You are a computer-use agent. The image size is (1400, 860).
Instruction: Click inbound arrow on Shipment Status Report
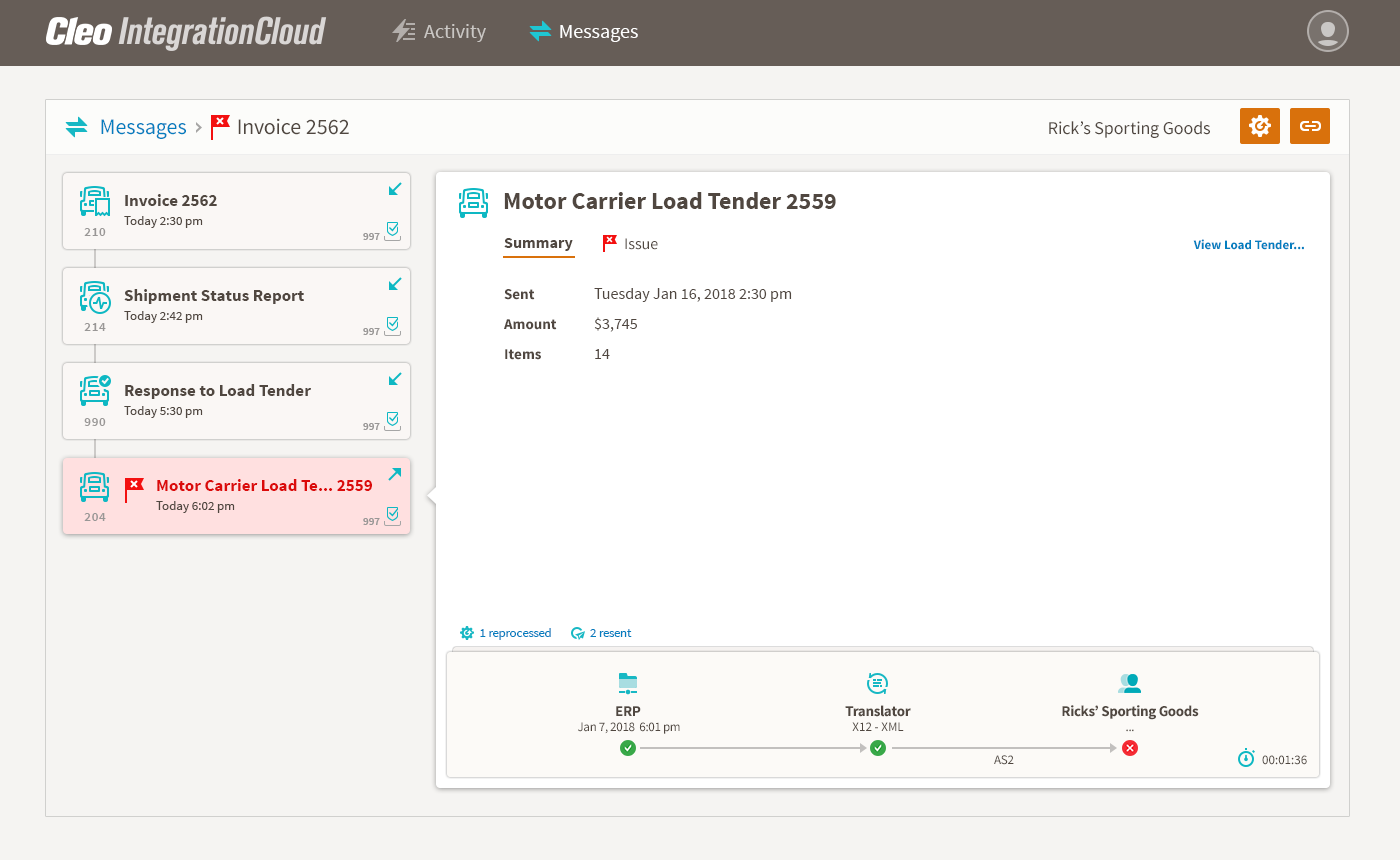point(395,284)
